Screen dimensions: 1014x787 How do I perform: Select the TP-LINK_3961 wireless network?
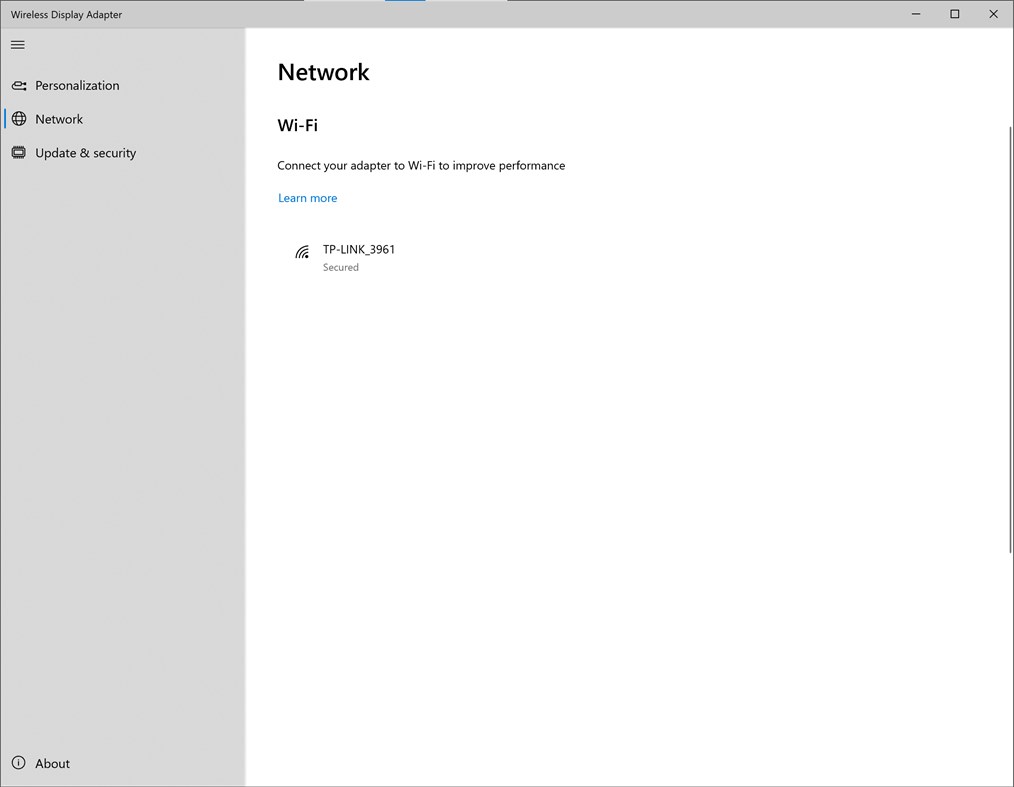coord(358,249)
